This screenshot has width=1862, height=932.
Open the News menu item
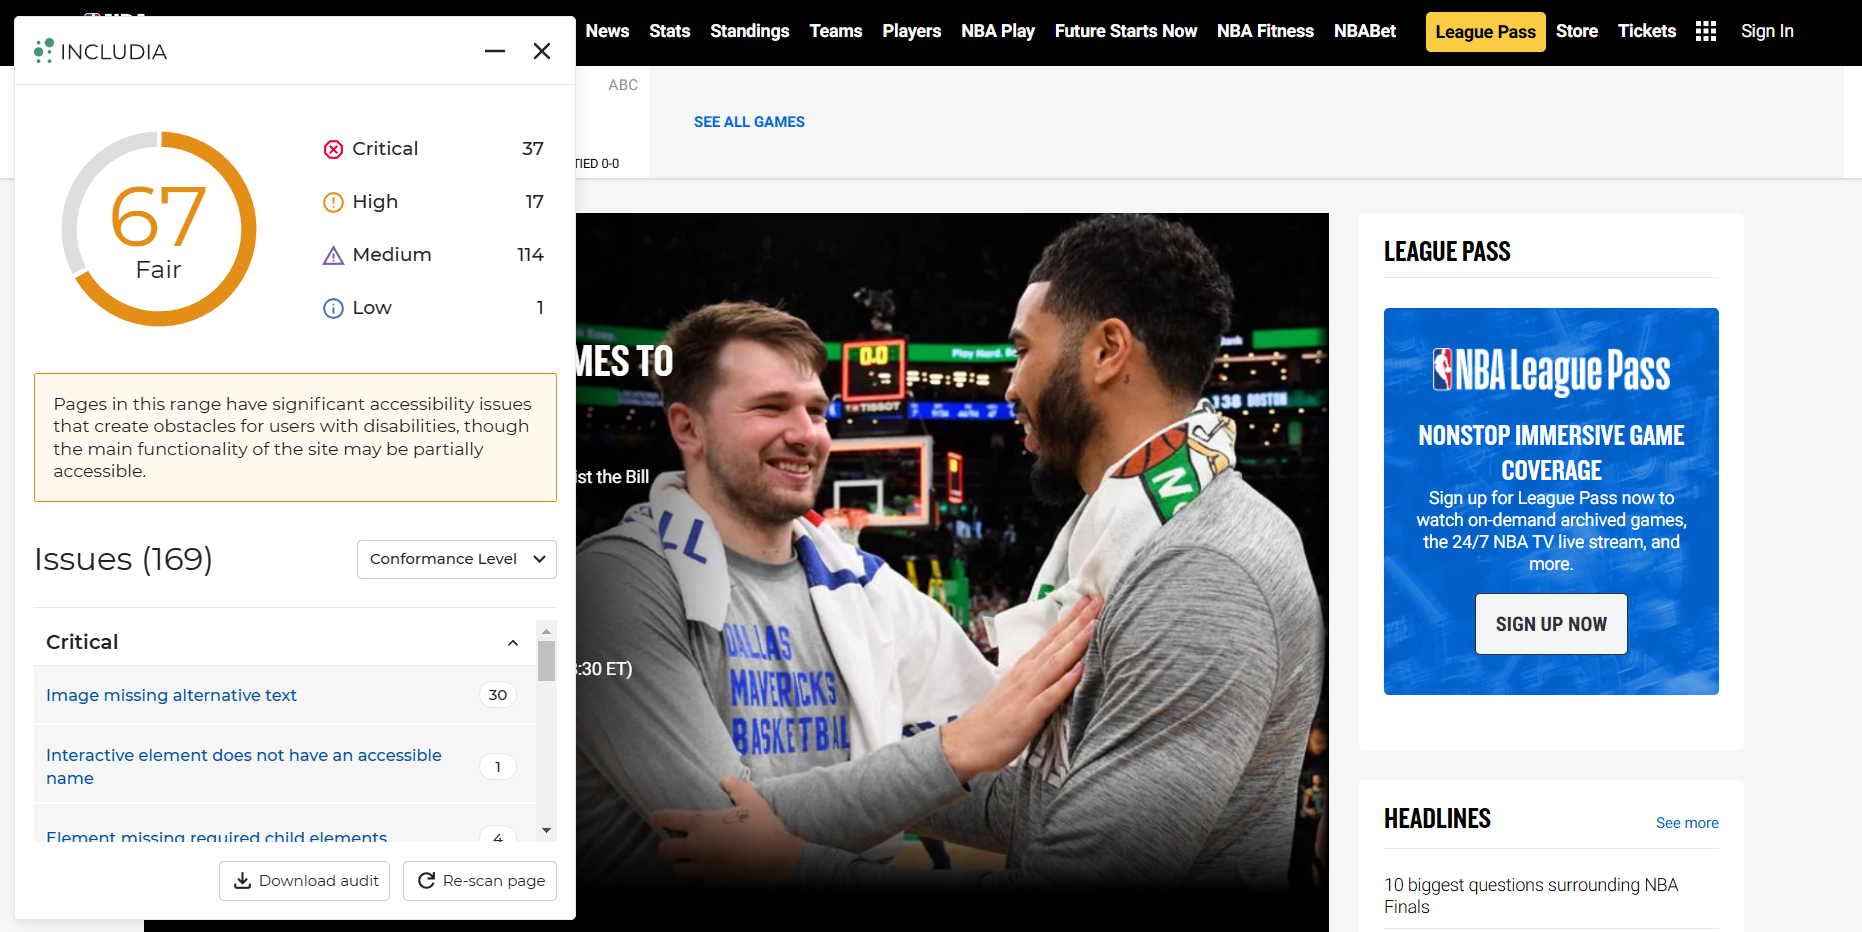[x=607, y=31]
